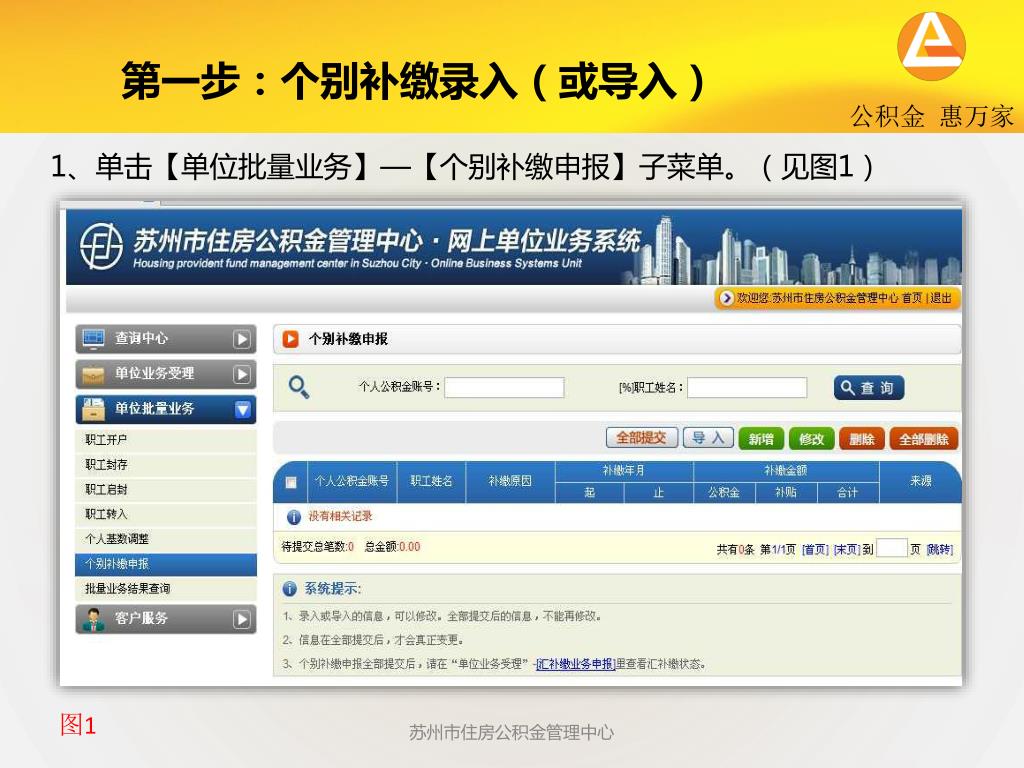This screenshot has width=1024, height=768.
Task: Open the 查询中心 menu section
Action: point(166,339)
